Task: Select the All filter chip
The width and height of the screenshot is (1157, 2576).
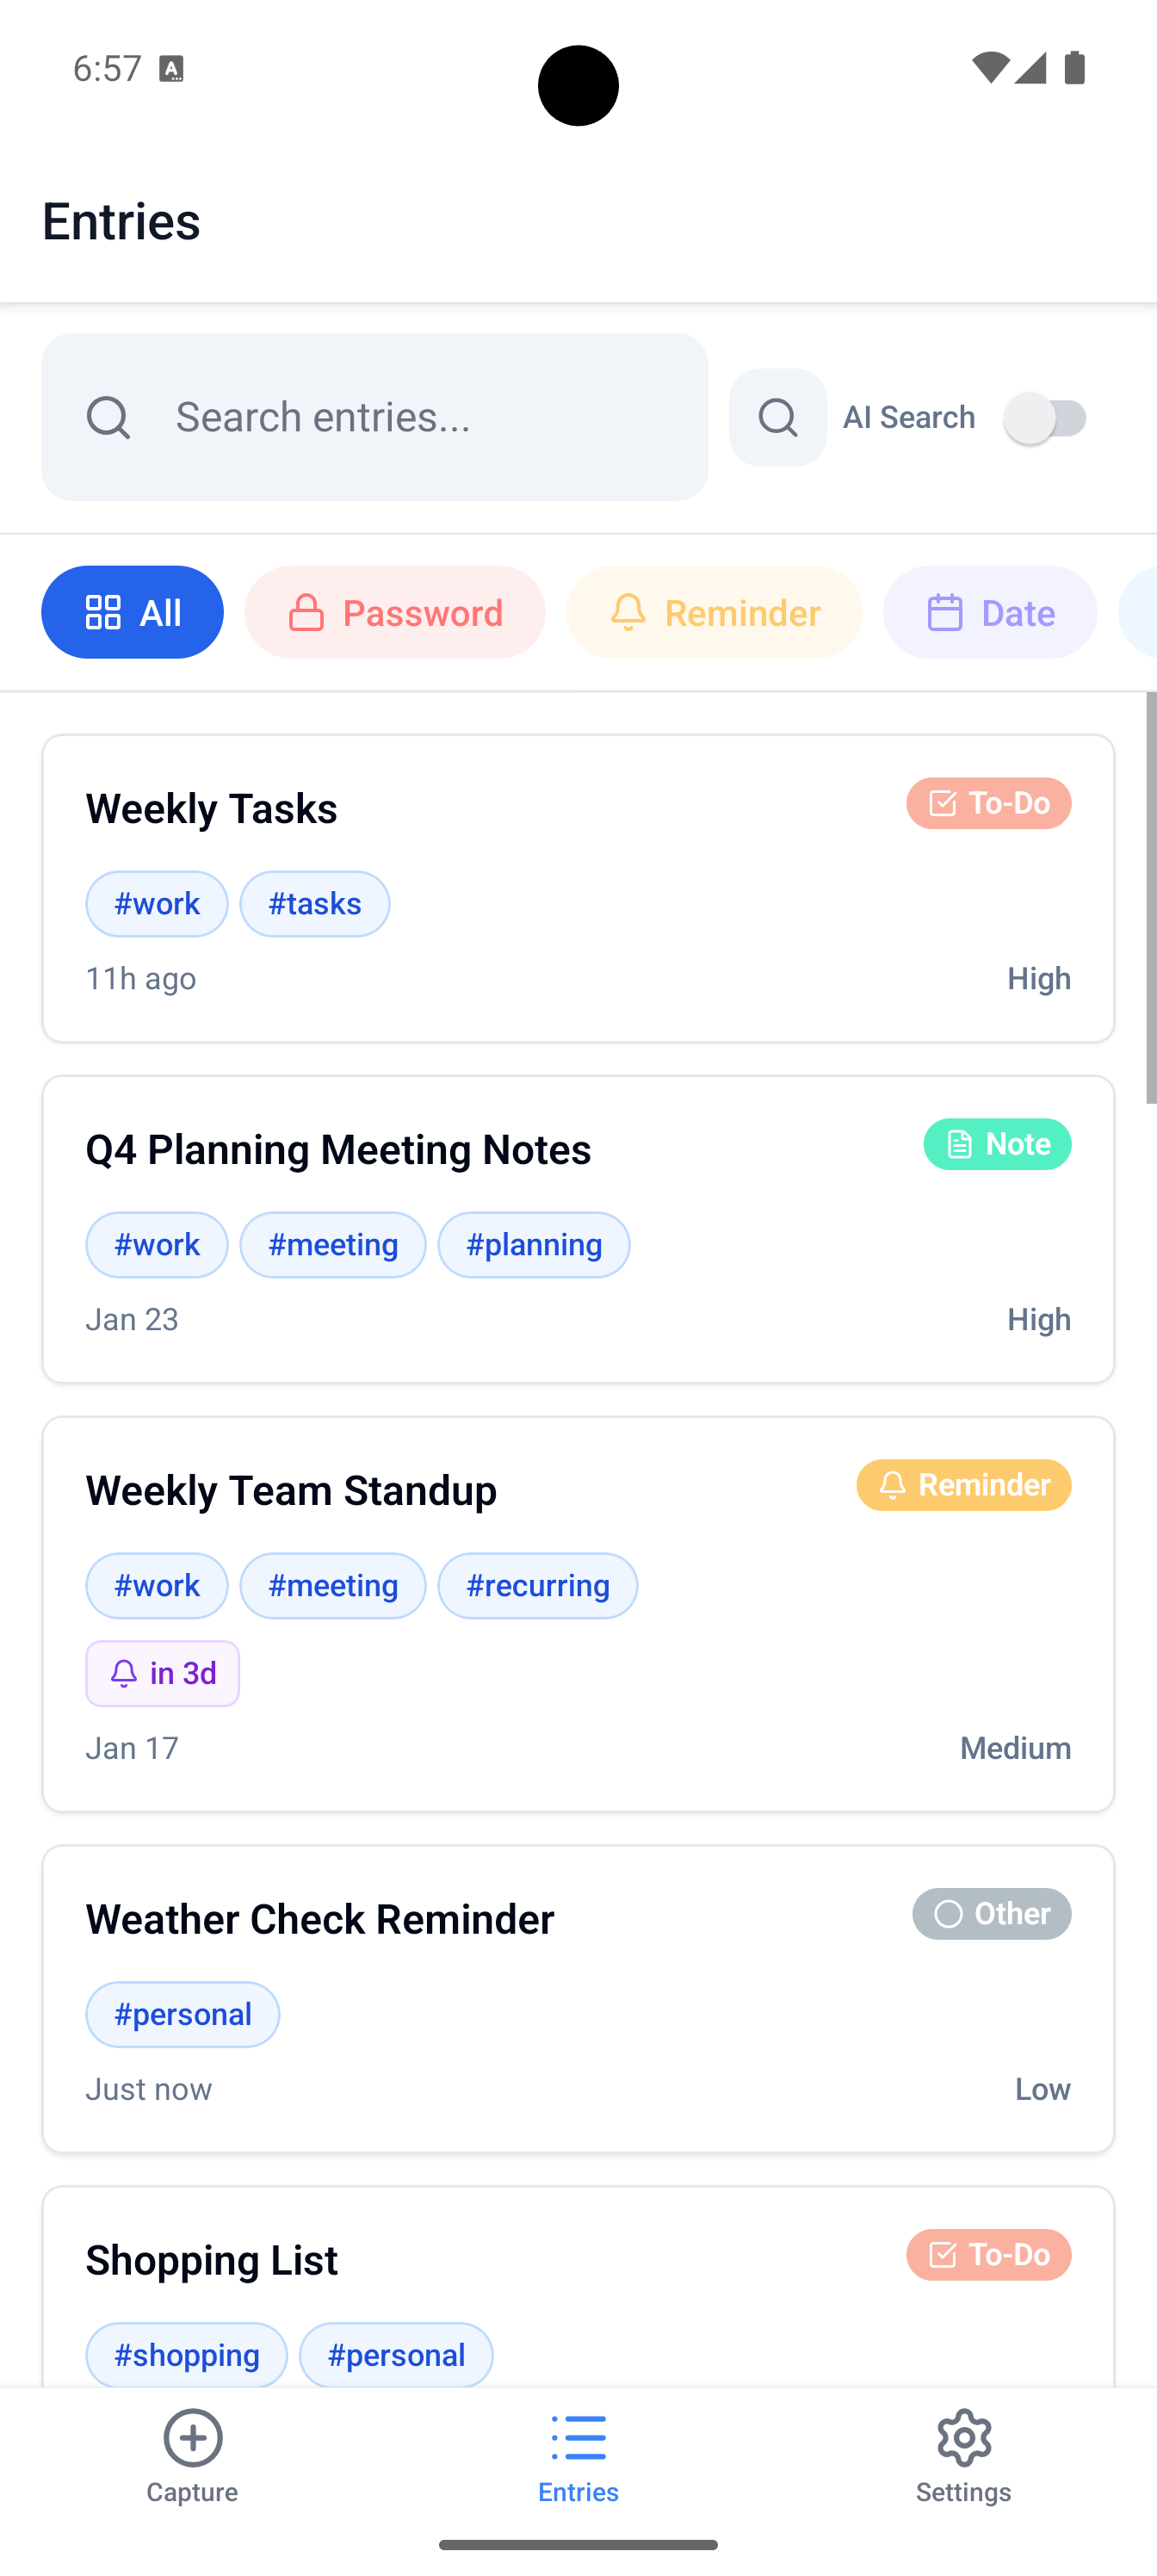Action: [x=132, y=612]
